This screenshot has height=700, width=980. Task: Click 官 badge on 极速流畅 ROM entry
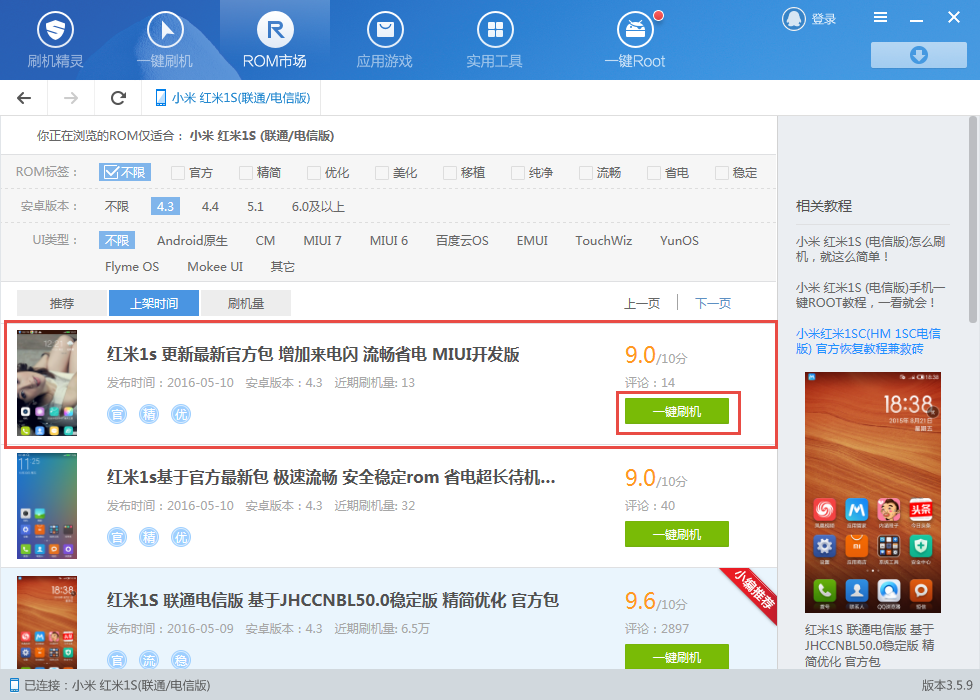coord(117,537)
